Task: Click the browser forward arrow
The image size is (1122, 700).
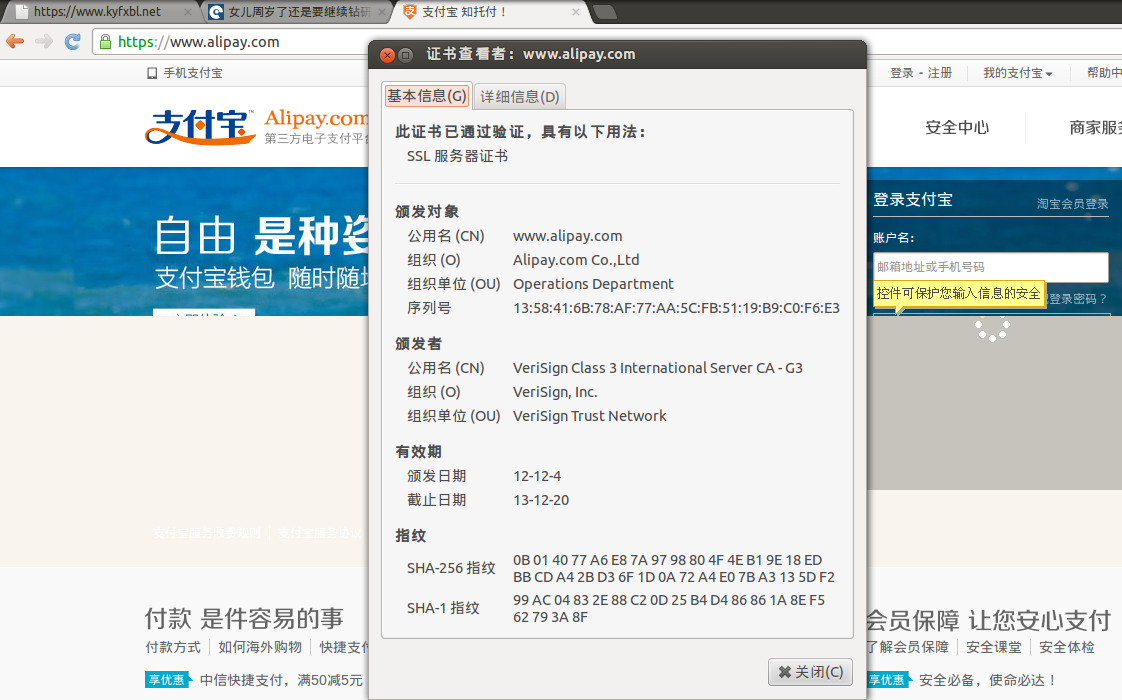Action: click(44, 42)
